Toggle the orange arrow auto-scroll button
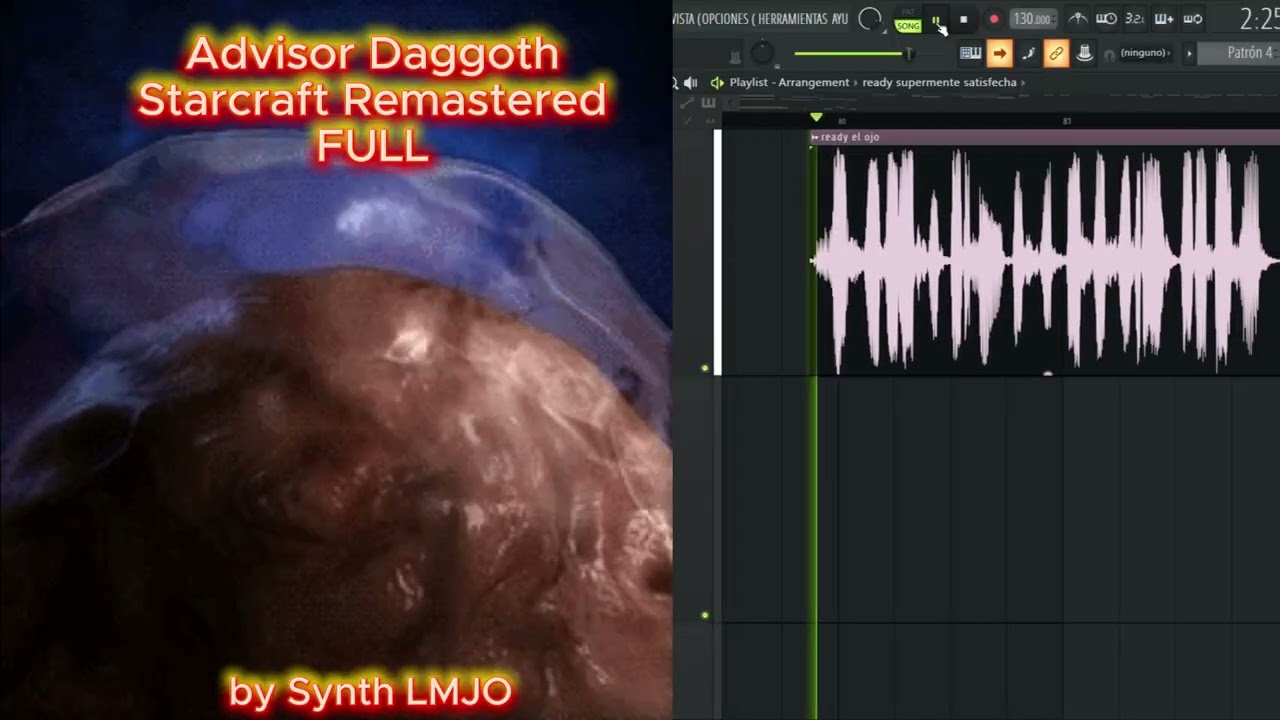 pos(999,54)
